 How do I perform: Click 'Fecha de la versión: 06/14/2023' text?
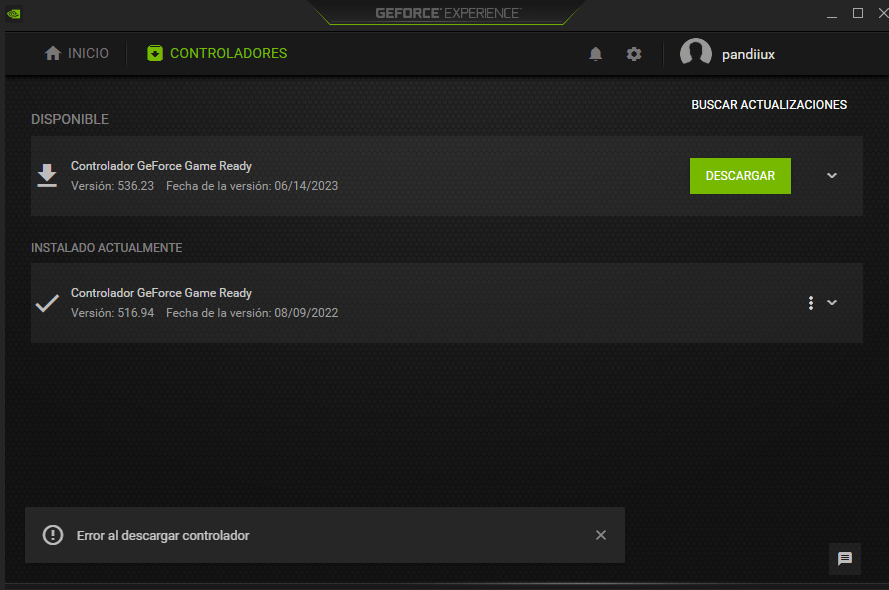point(252,186)
